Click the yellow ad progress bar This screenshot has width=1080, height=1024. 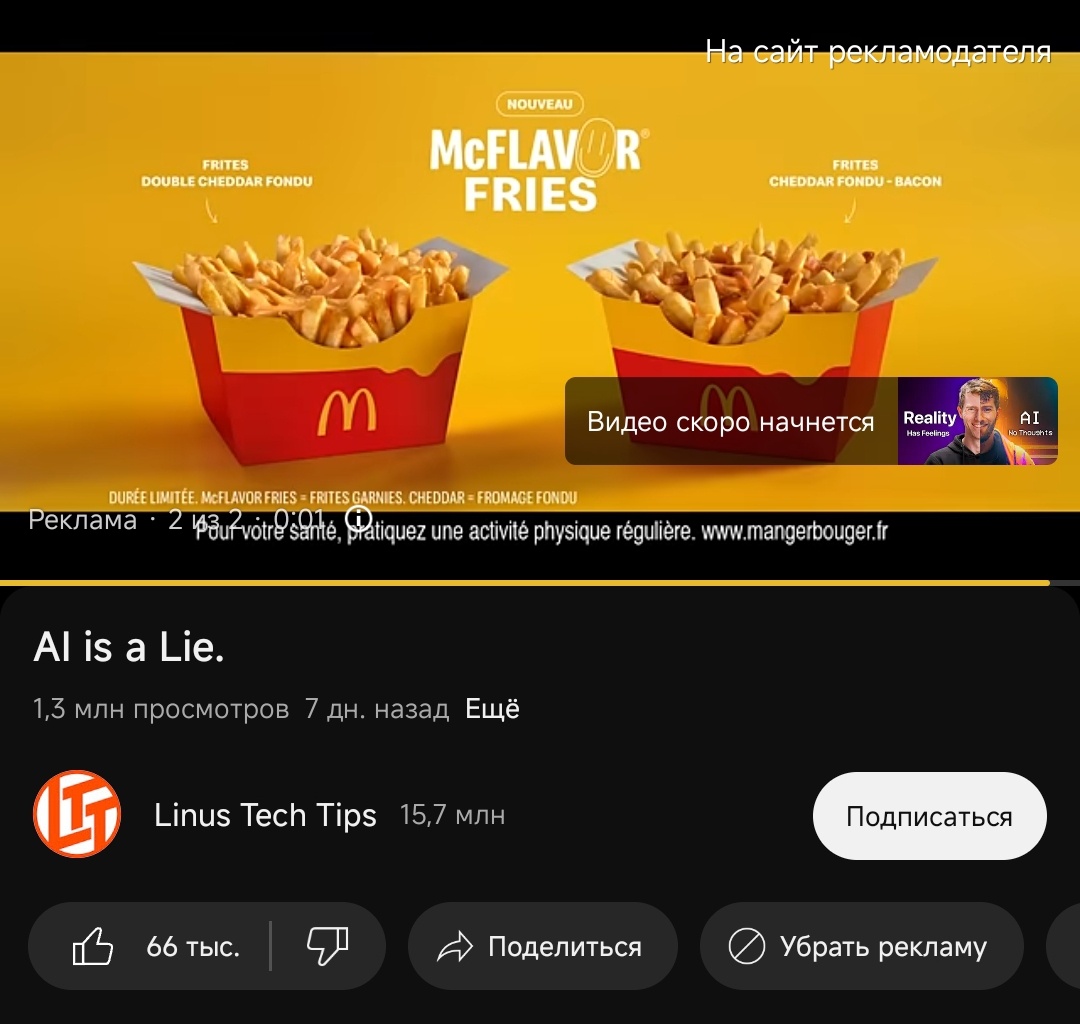(x=525, y=583)
